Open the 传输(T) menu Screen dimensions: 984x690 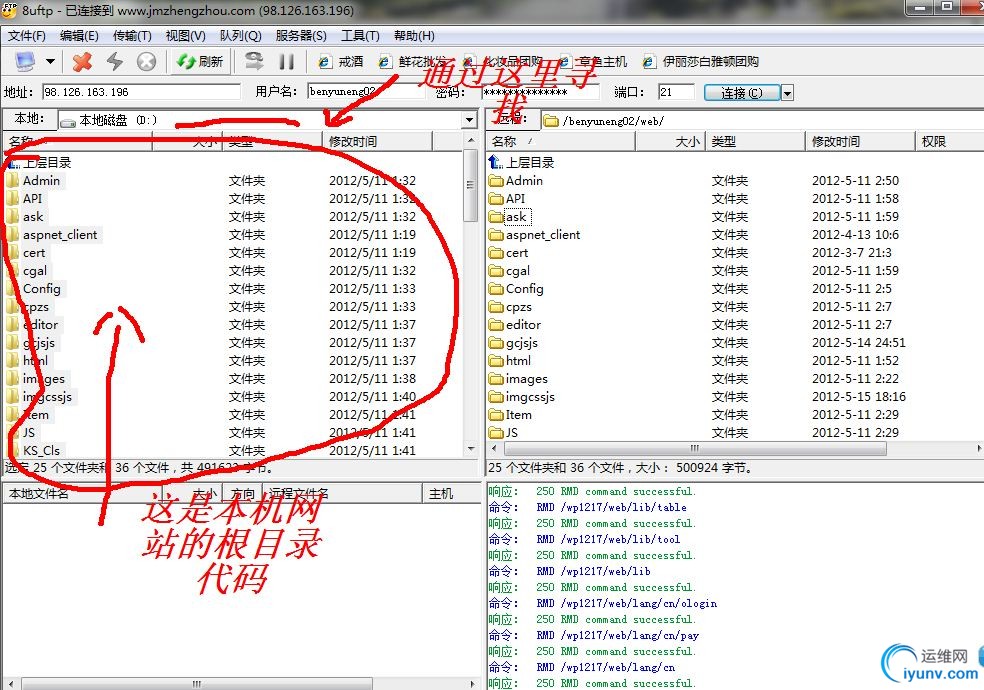132,36
